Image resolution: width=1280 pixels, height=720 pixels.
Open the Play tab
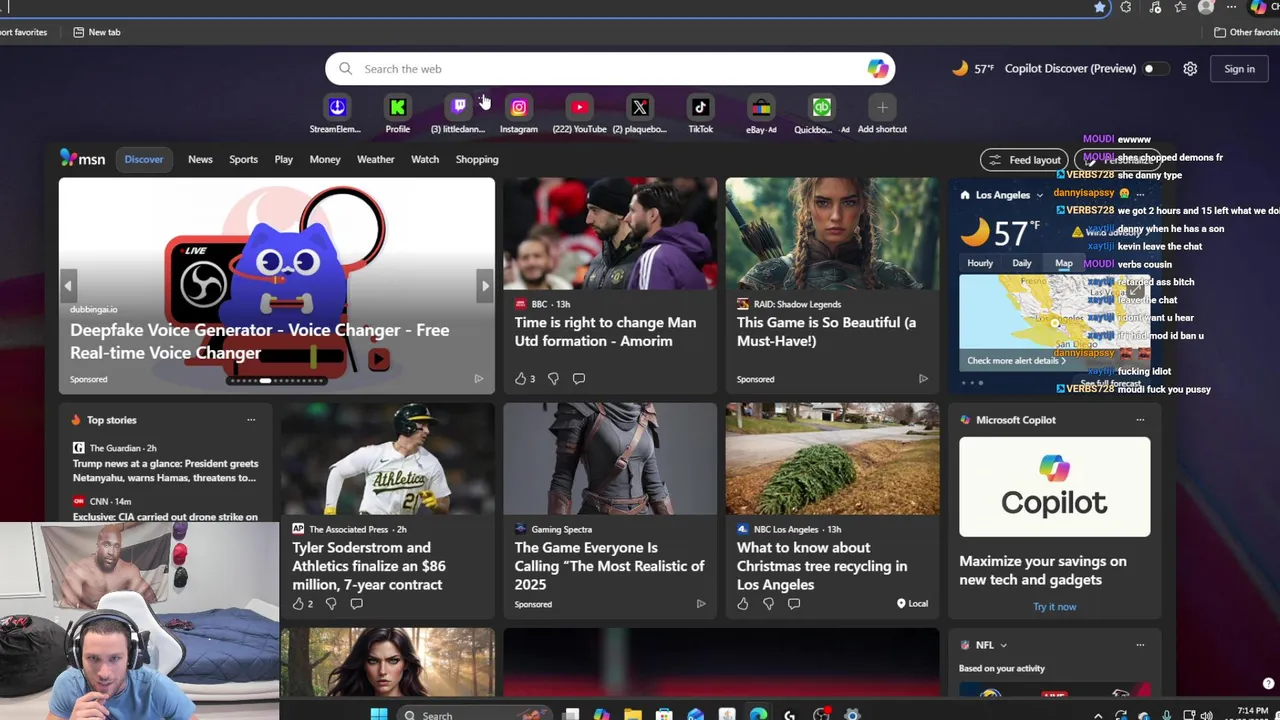point(284,159)
